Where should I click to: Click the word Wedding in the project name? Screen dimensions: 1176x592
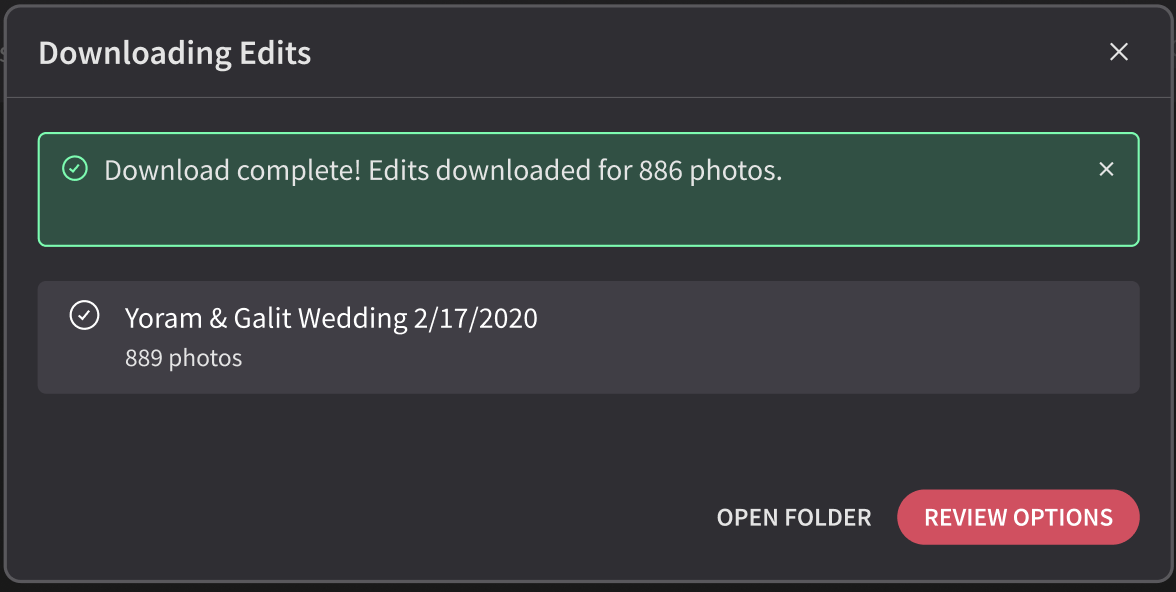tap(352, 319)
